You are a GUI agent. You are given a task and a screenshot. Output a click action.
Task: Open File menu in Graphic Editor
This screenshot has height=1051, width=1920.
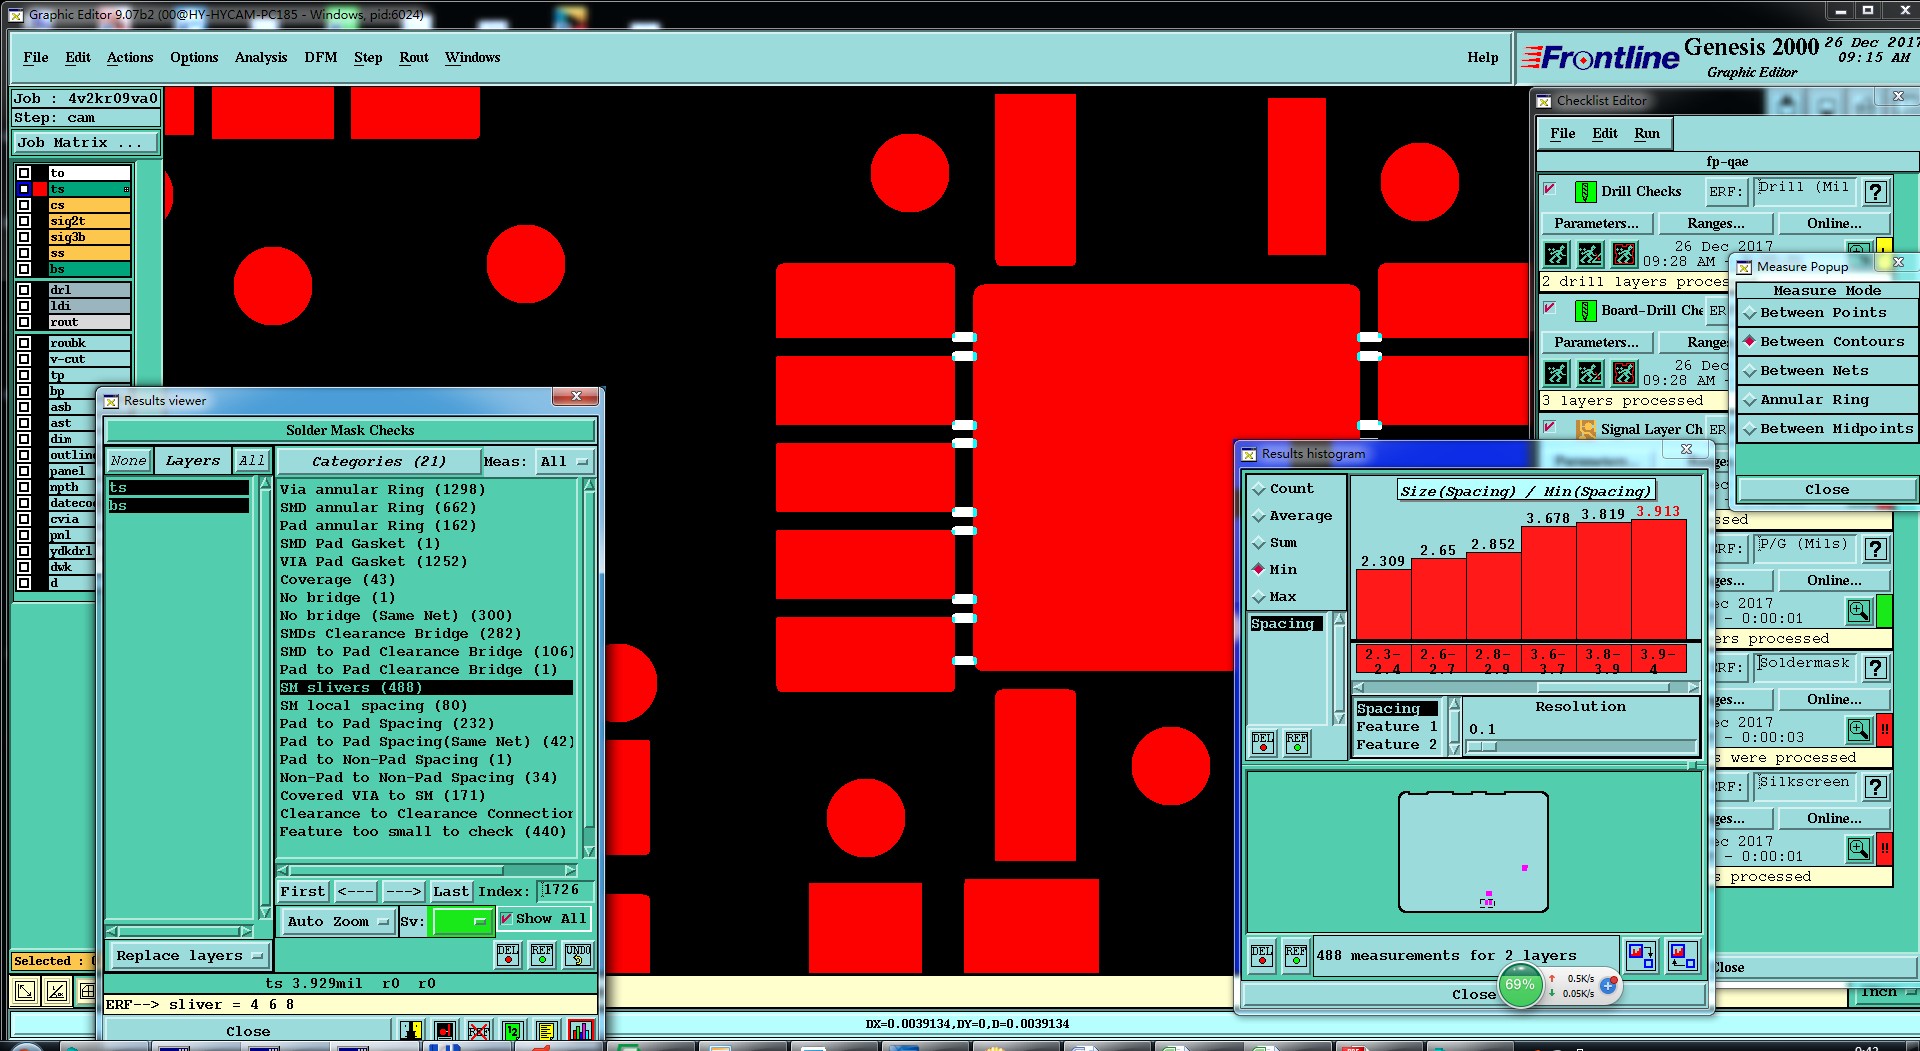(35, 57)
